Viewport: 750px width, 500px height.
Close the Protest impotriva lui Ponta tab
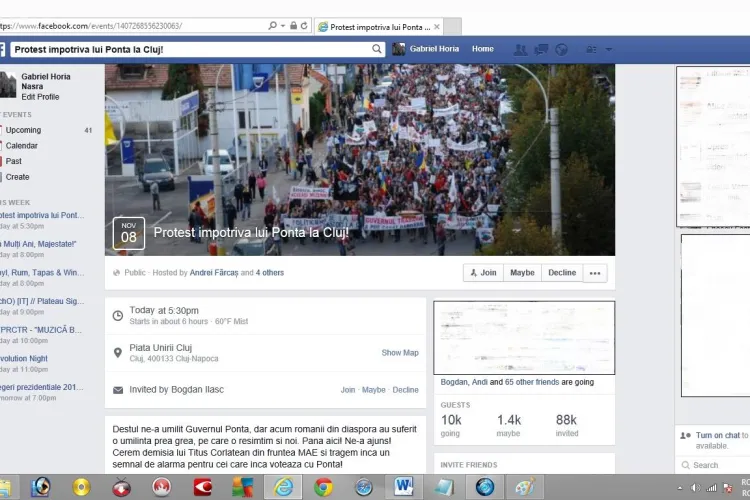(437, 27)
